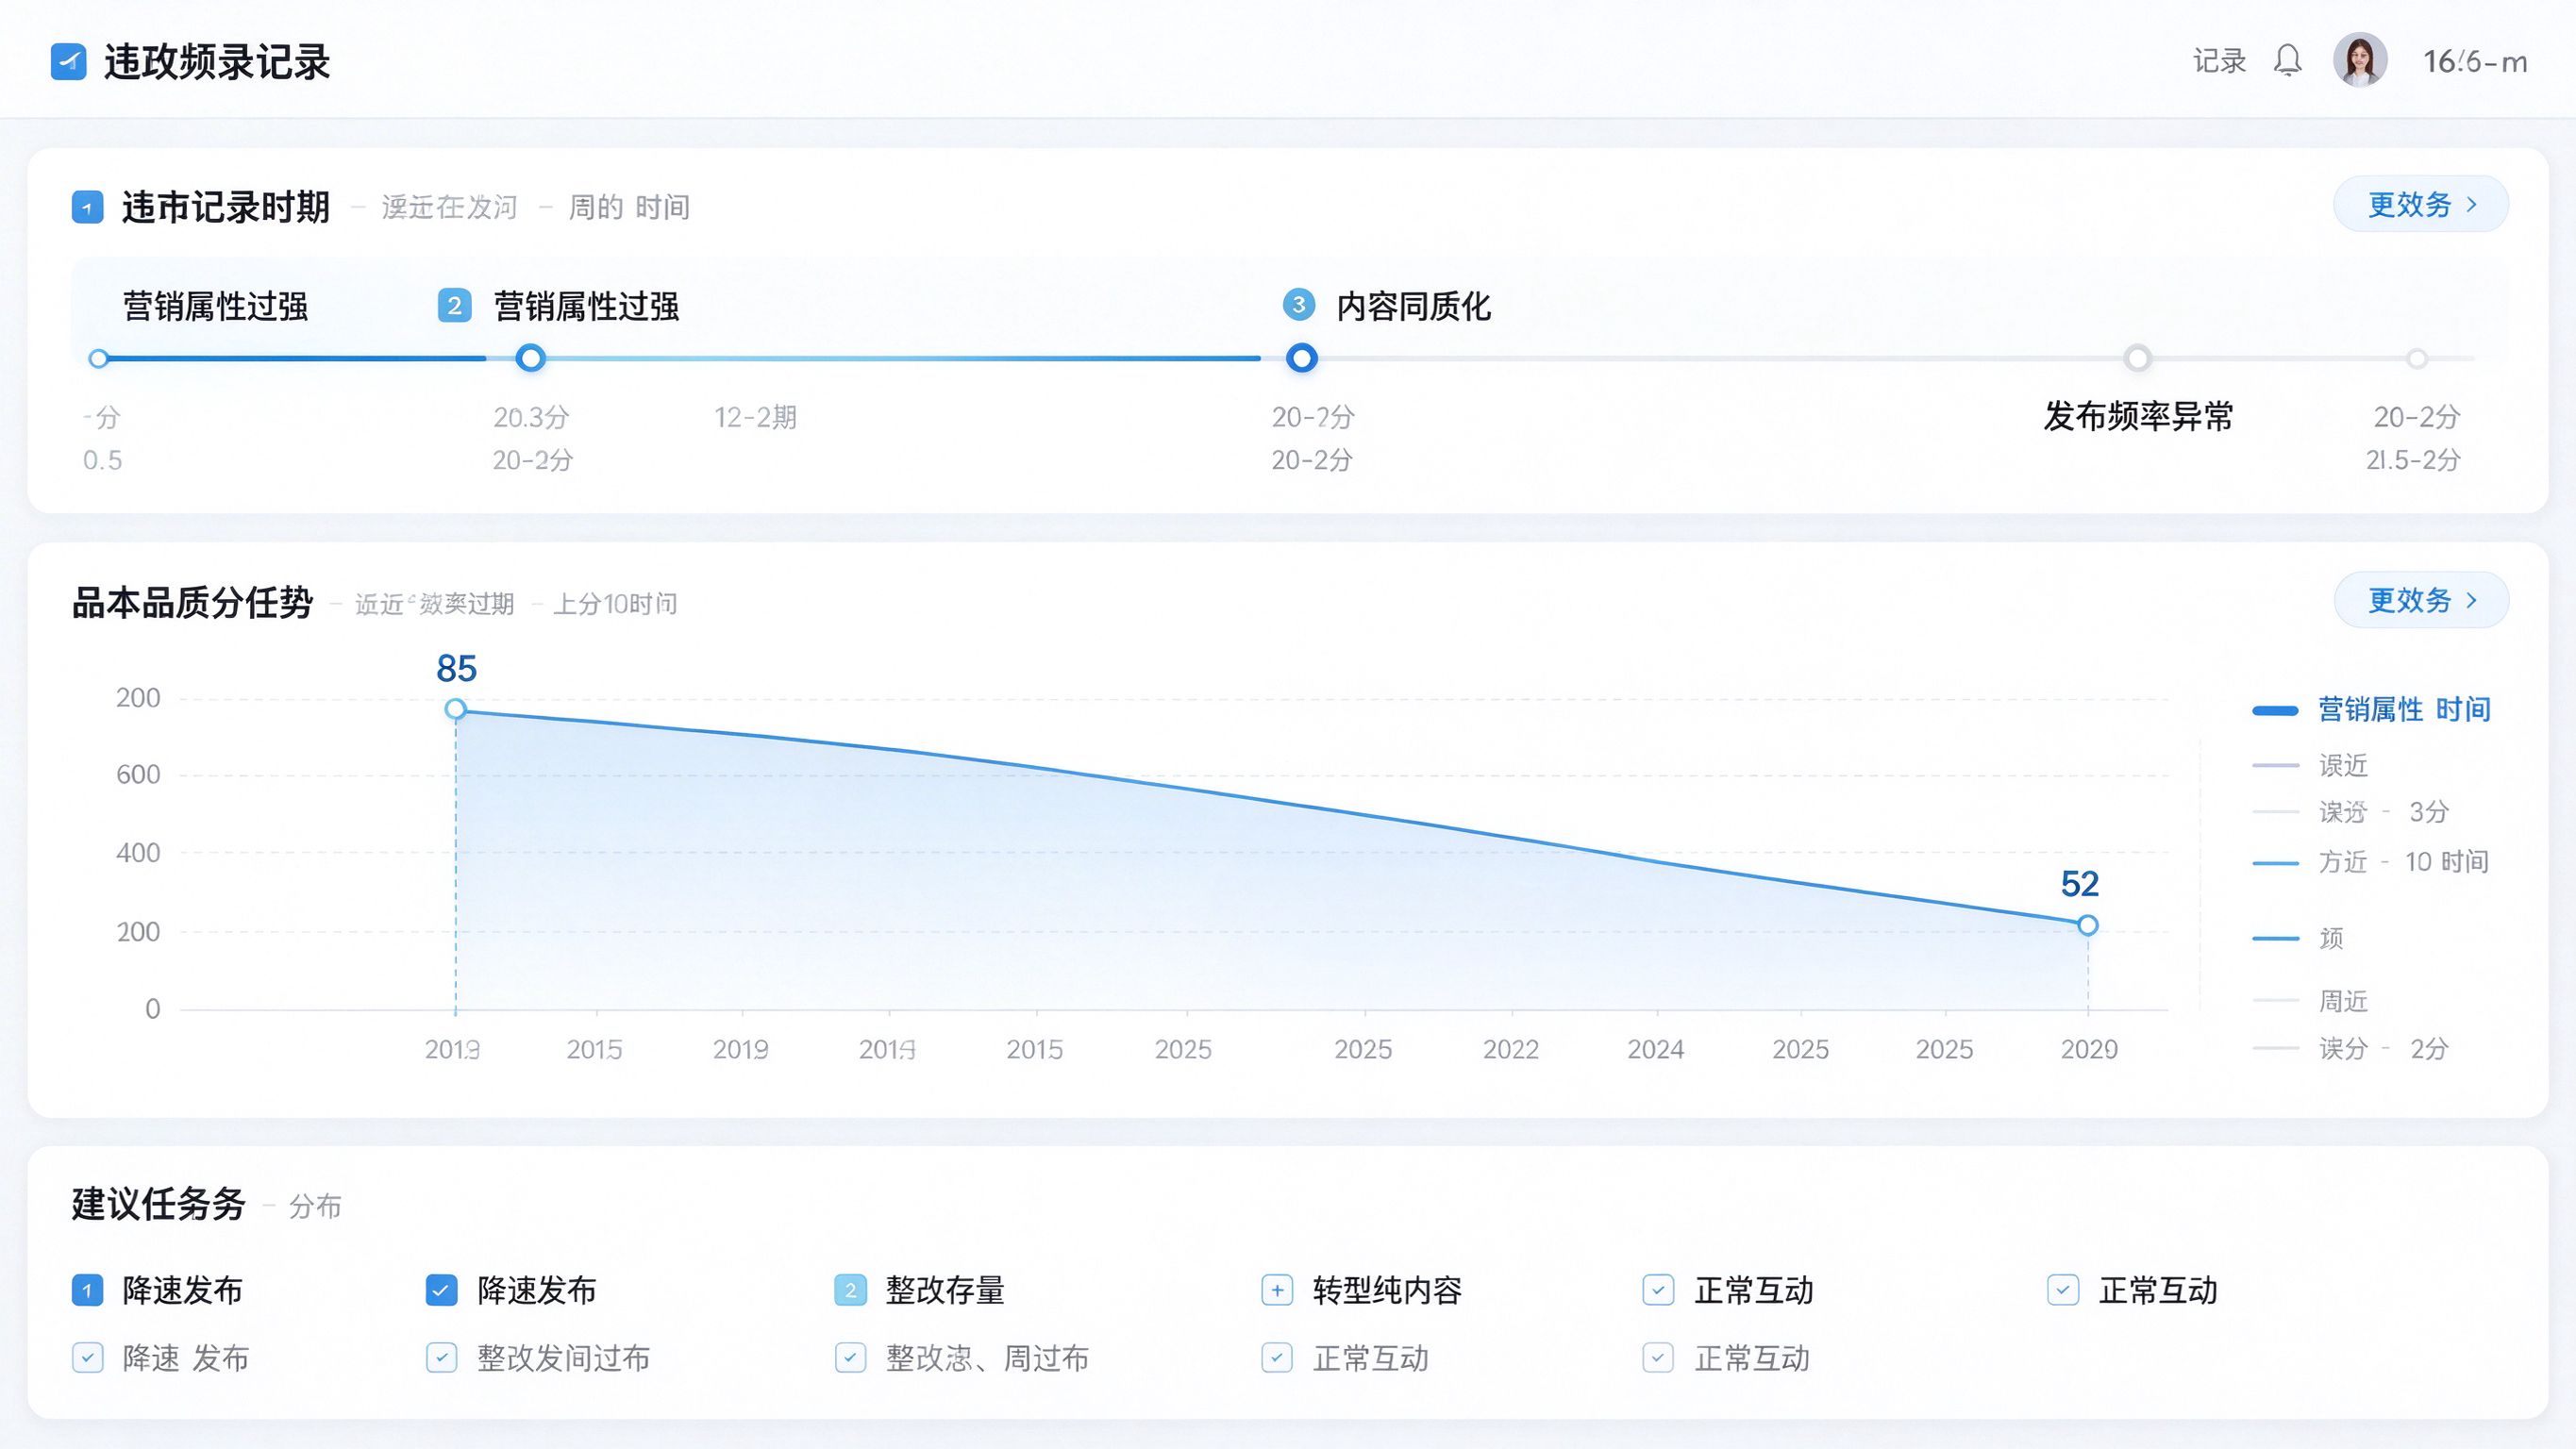Click the 52 data point on chart
The image size is (2576, 1449).
[2087, 925]
